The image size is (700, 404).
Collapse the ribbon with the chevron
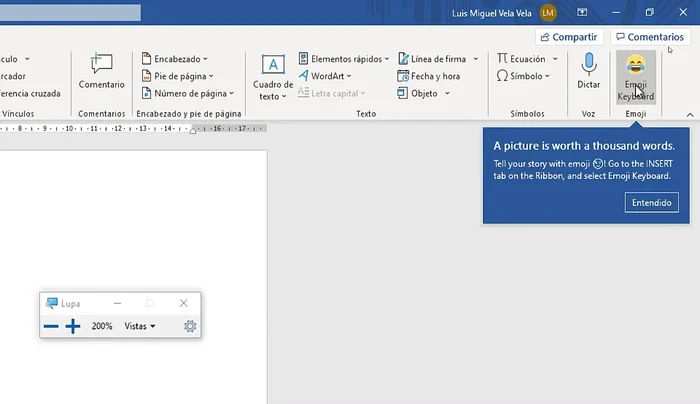pyautogui.click(x=690, y=115)
